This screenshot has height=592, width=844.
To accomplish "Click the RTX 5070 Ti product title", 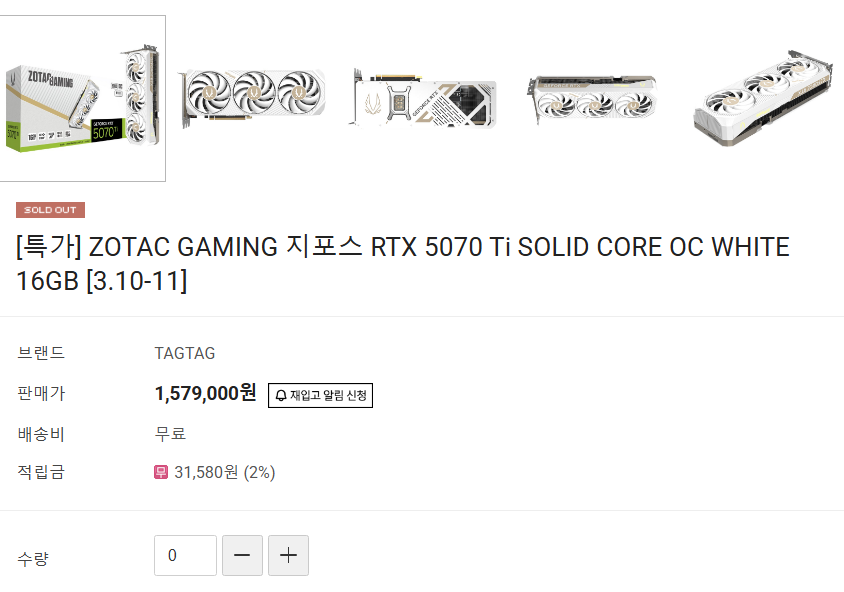I will [x=403, y=264].
